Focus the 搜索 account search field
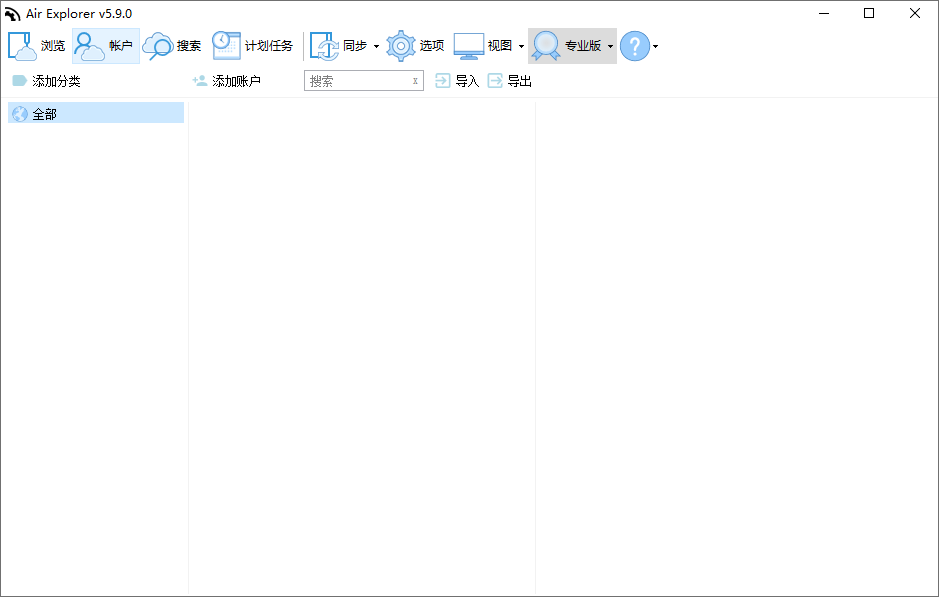The width and height of the screenshot is (939, 597). pos(356,81)
